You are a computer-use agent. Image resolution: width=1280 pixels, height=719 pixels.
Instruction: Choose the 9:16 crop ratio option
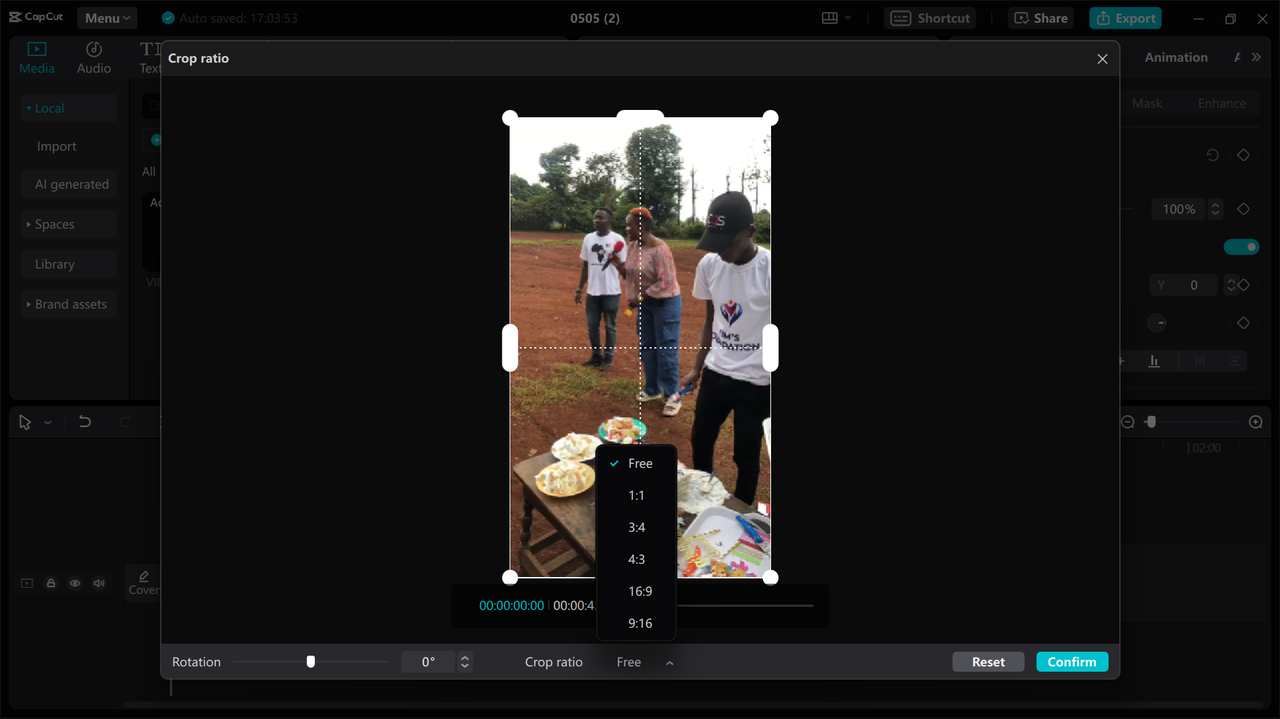coord(636,624)
